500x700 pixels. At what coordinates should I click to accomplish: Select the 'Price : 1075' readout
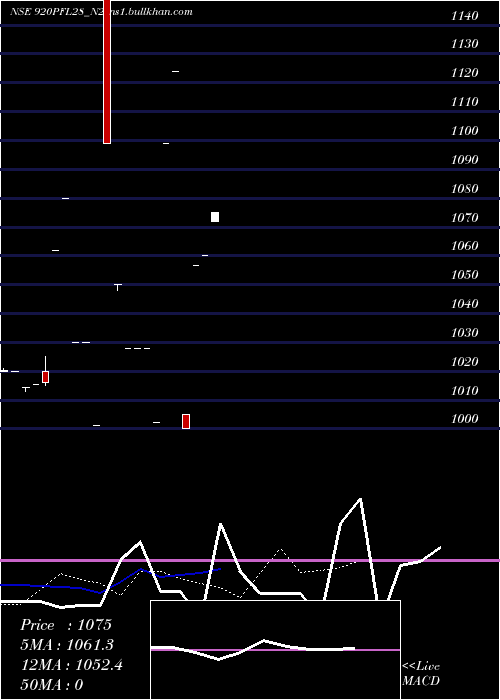66,625
